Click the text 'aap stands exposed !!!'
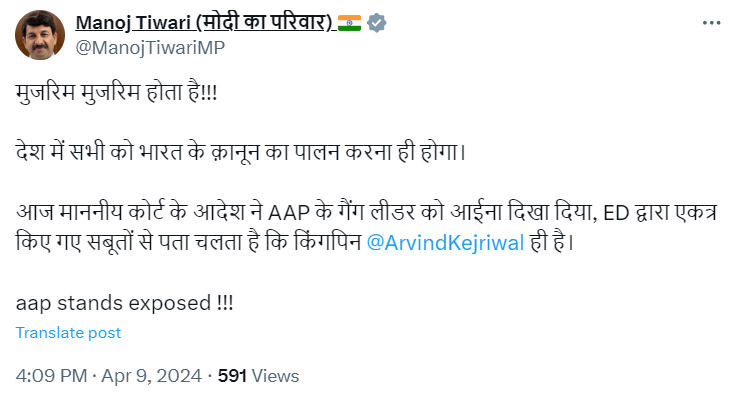 click(x=125, y=303)
